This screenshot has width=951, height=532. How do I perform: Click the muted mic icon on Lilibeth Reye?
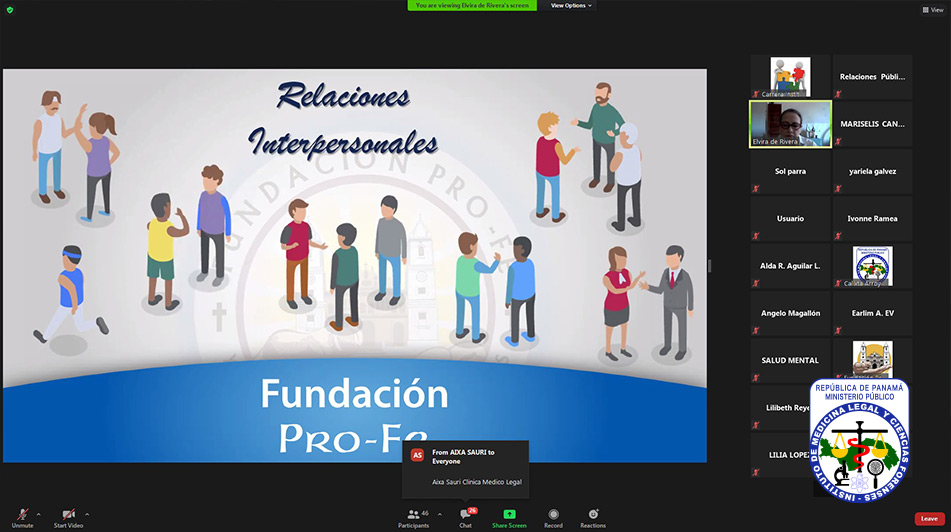[756, 425]
